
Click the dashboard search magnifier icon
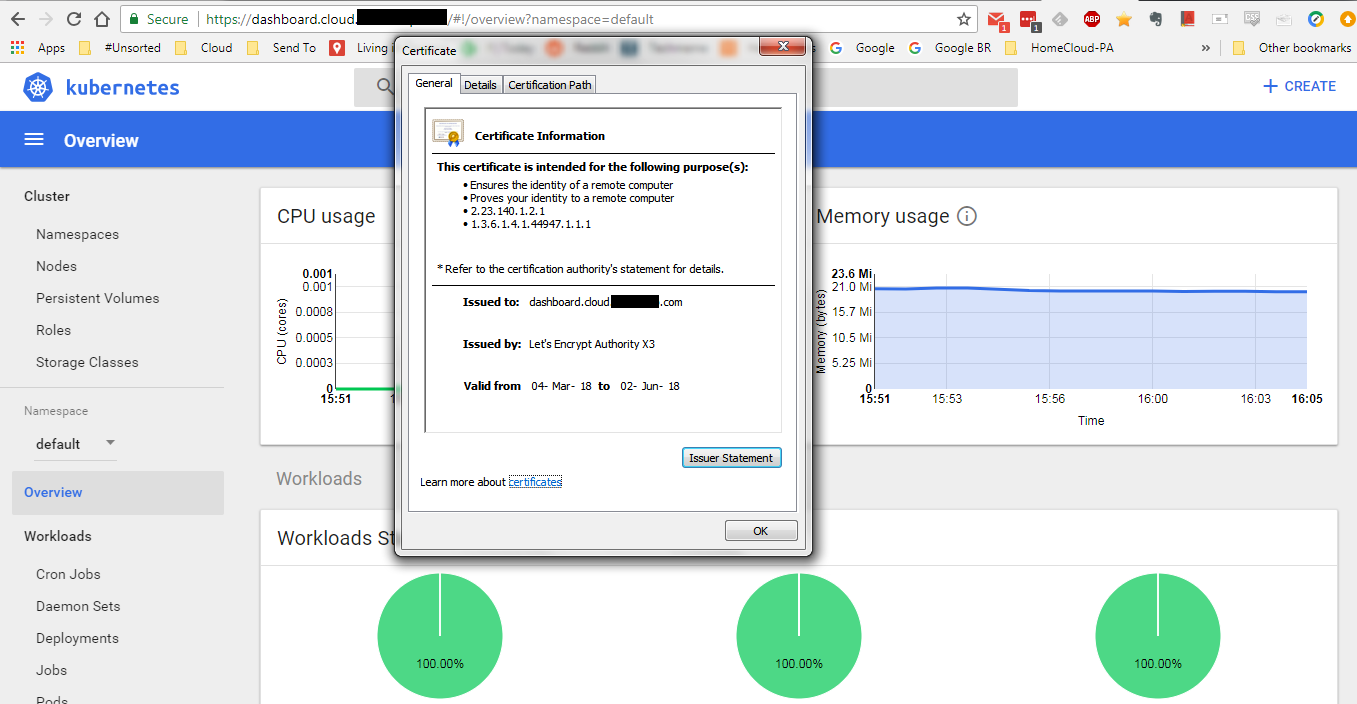385,87
